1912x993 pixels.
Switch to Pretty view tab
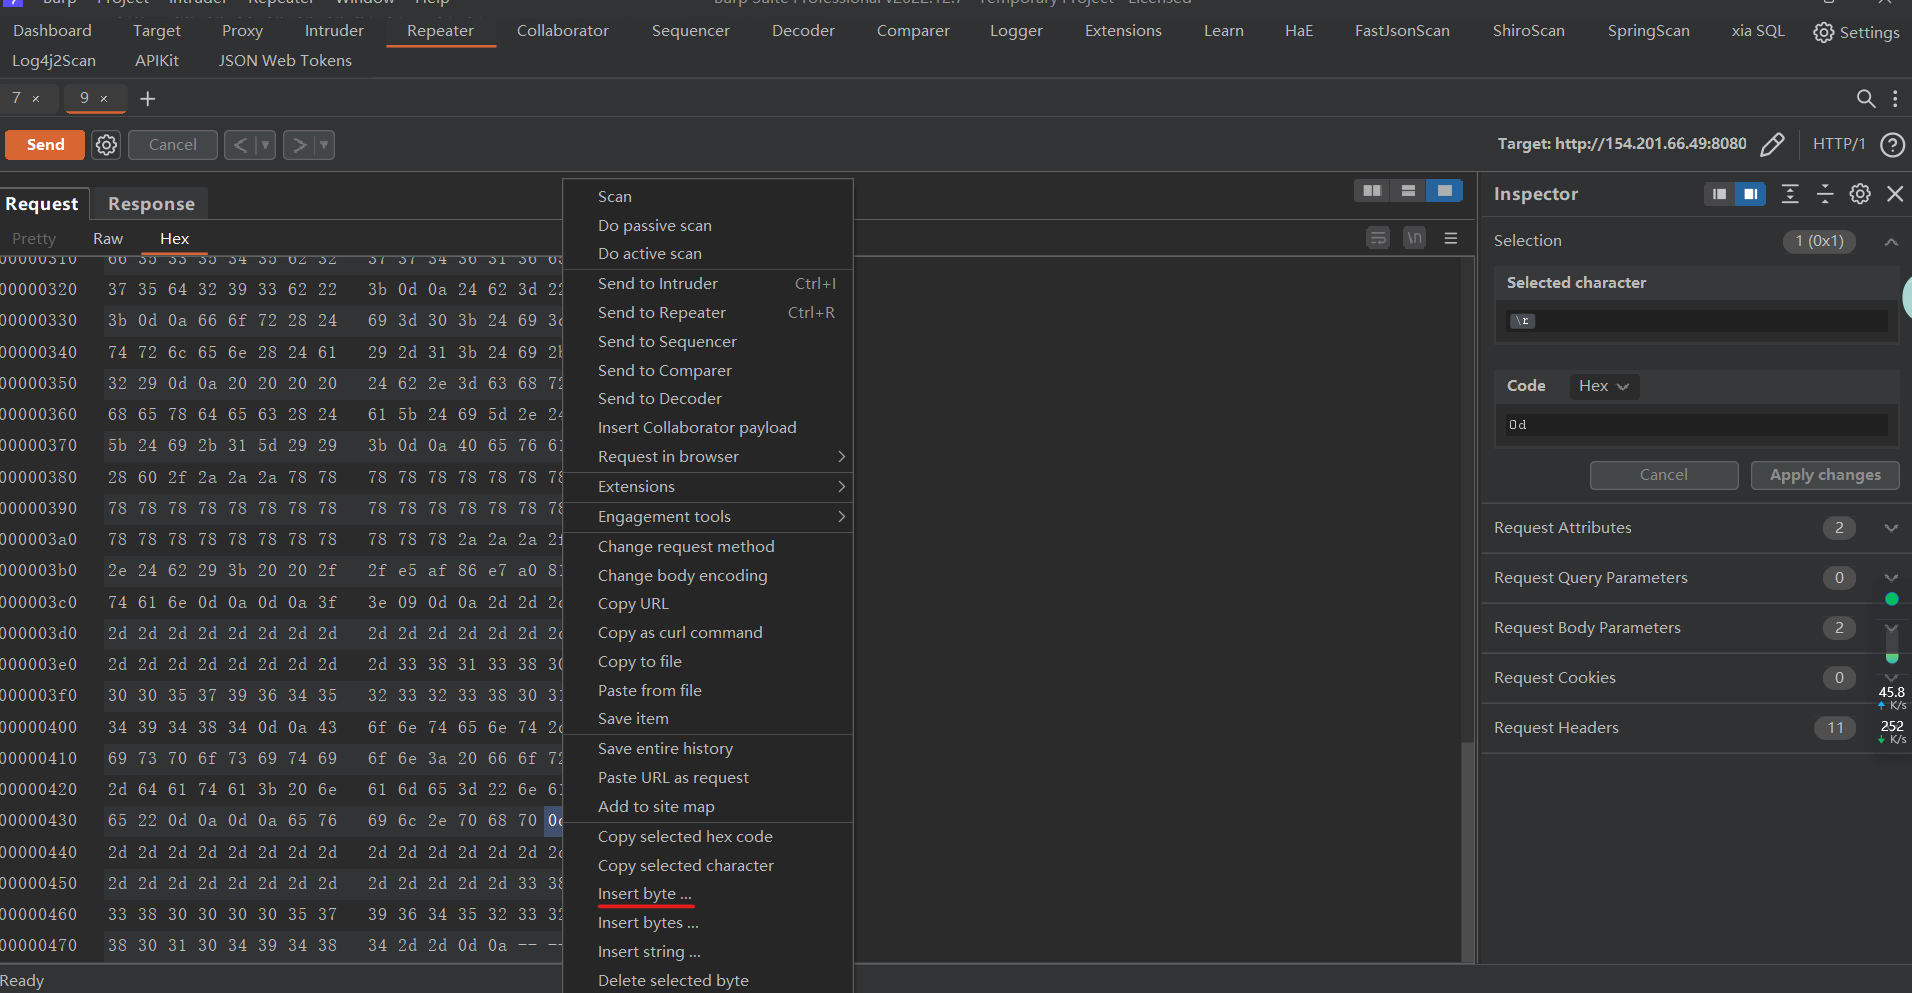(34, 239)
